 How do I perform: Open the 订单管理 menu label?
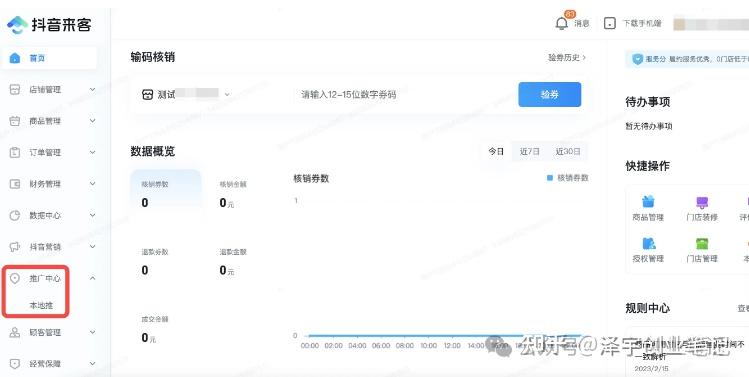[45, 152]
